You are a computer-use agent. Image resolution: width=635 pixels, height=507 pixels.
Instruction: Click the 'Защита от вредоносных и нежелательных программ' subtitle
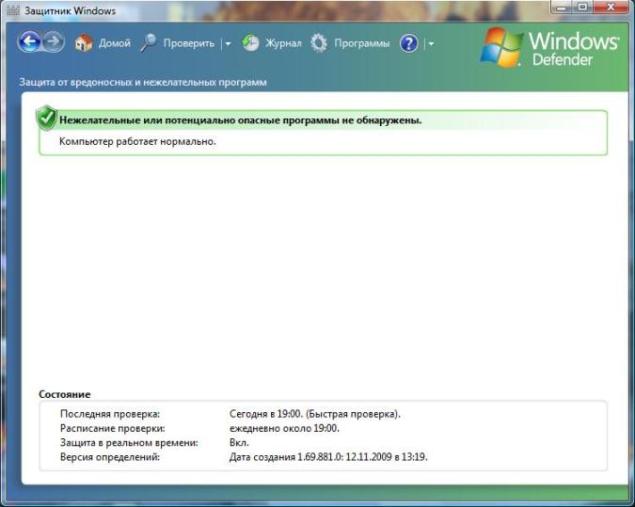tap(143, 82)
